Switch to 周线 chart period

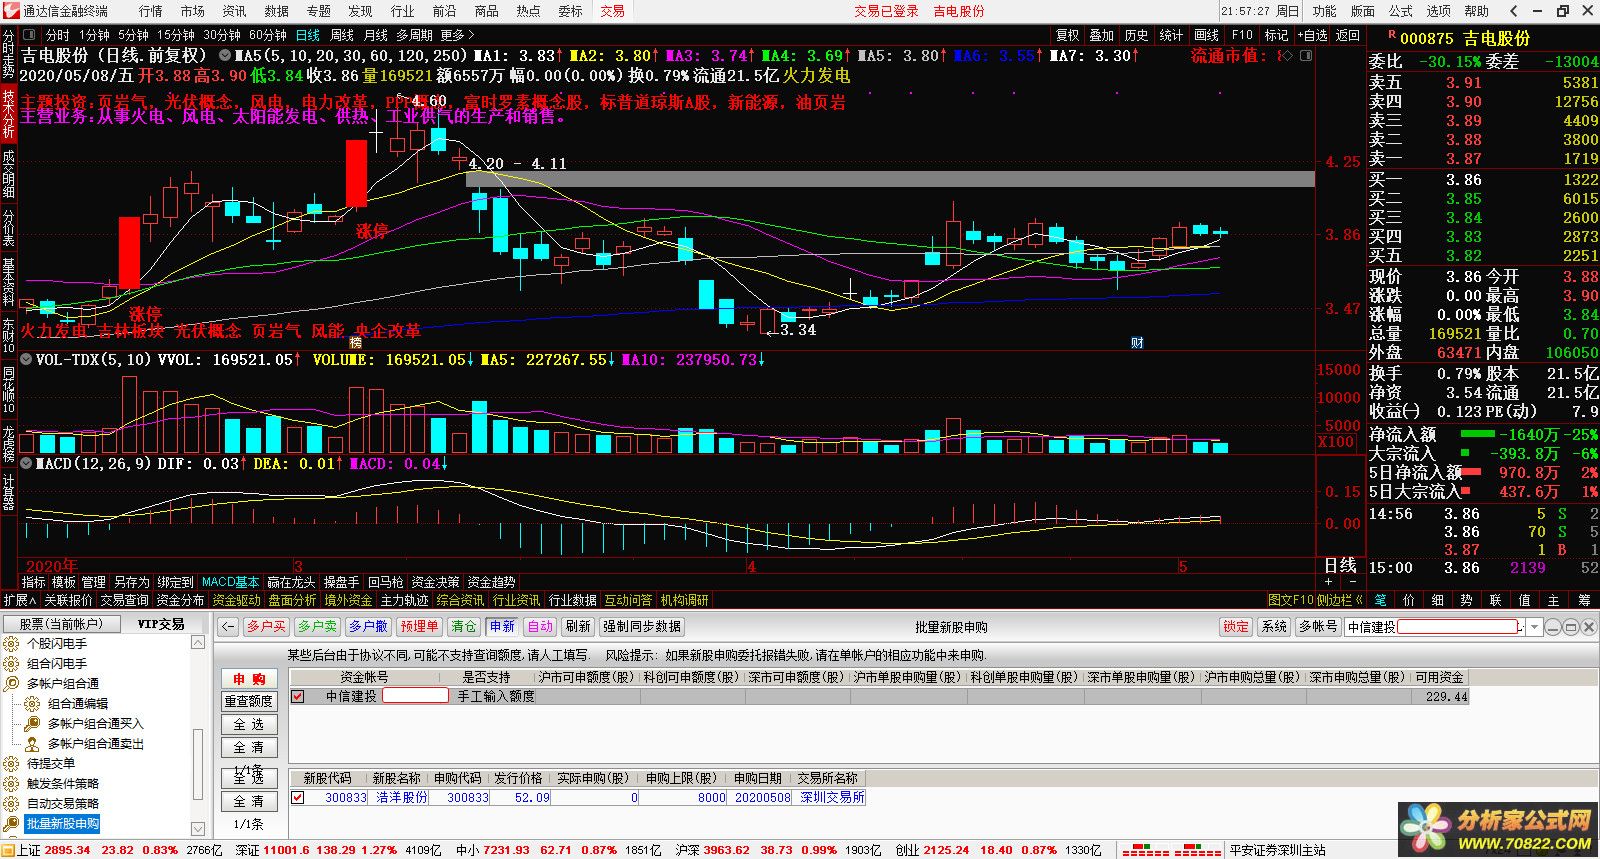pyautogui.click(x=342, y=35)
